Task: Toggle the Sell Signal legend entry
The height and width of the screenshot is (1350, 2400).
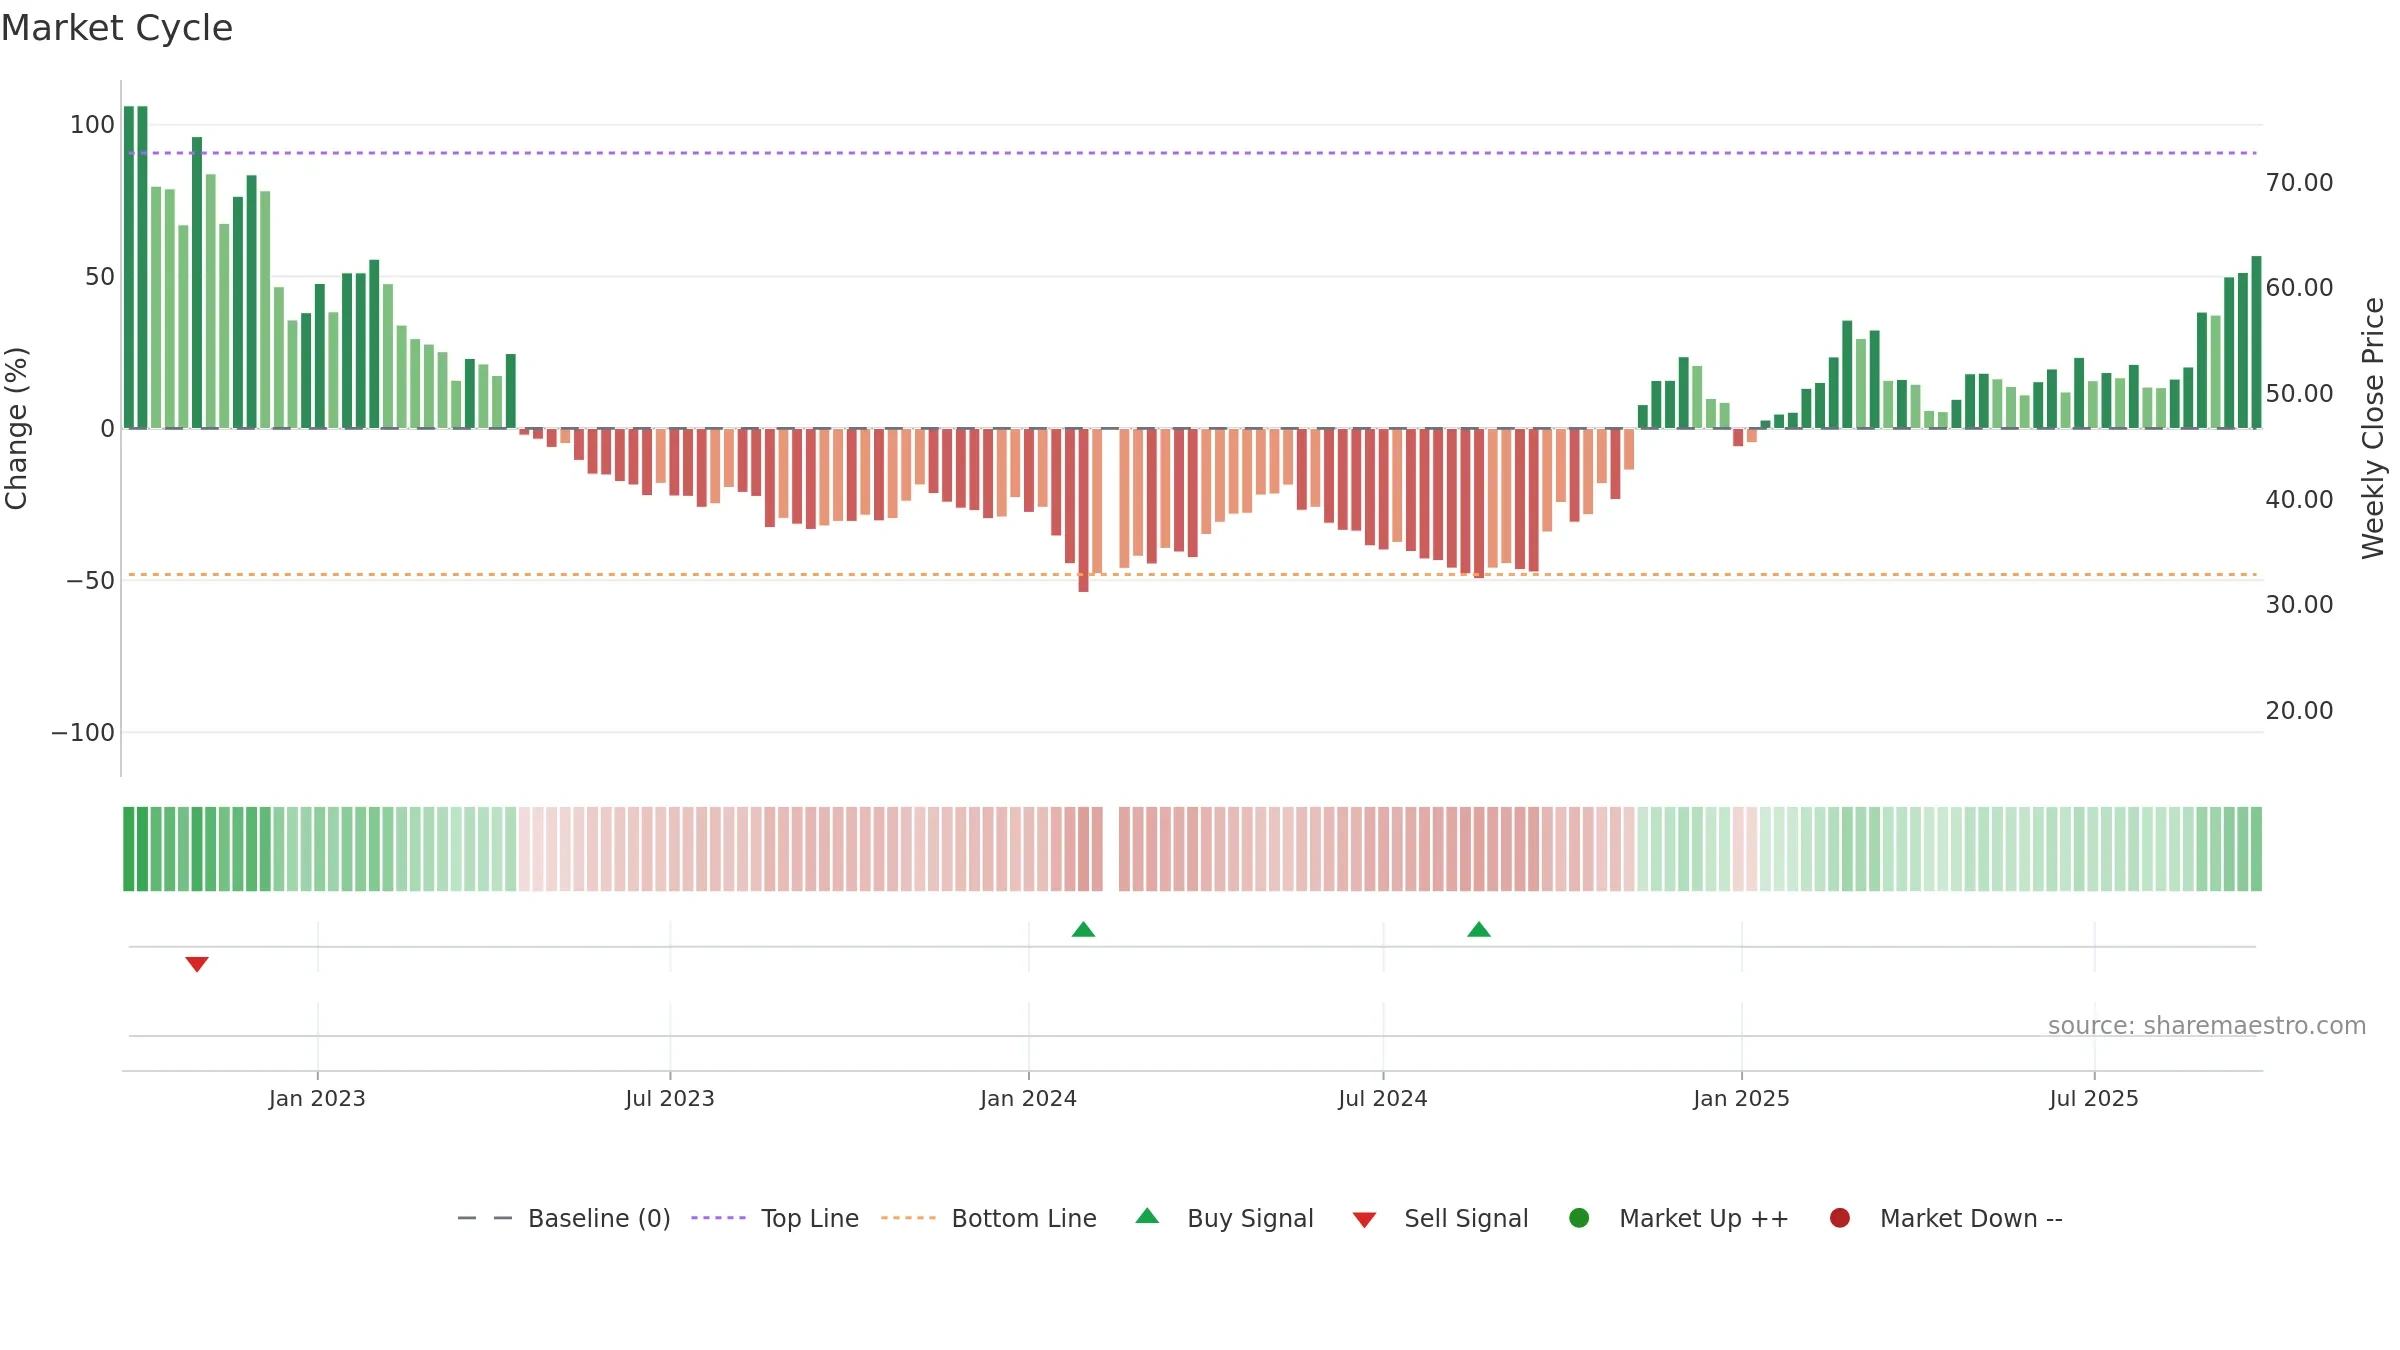Action: coord(1441,1218)
